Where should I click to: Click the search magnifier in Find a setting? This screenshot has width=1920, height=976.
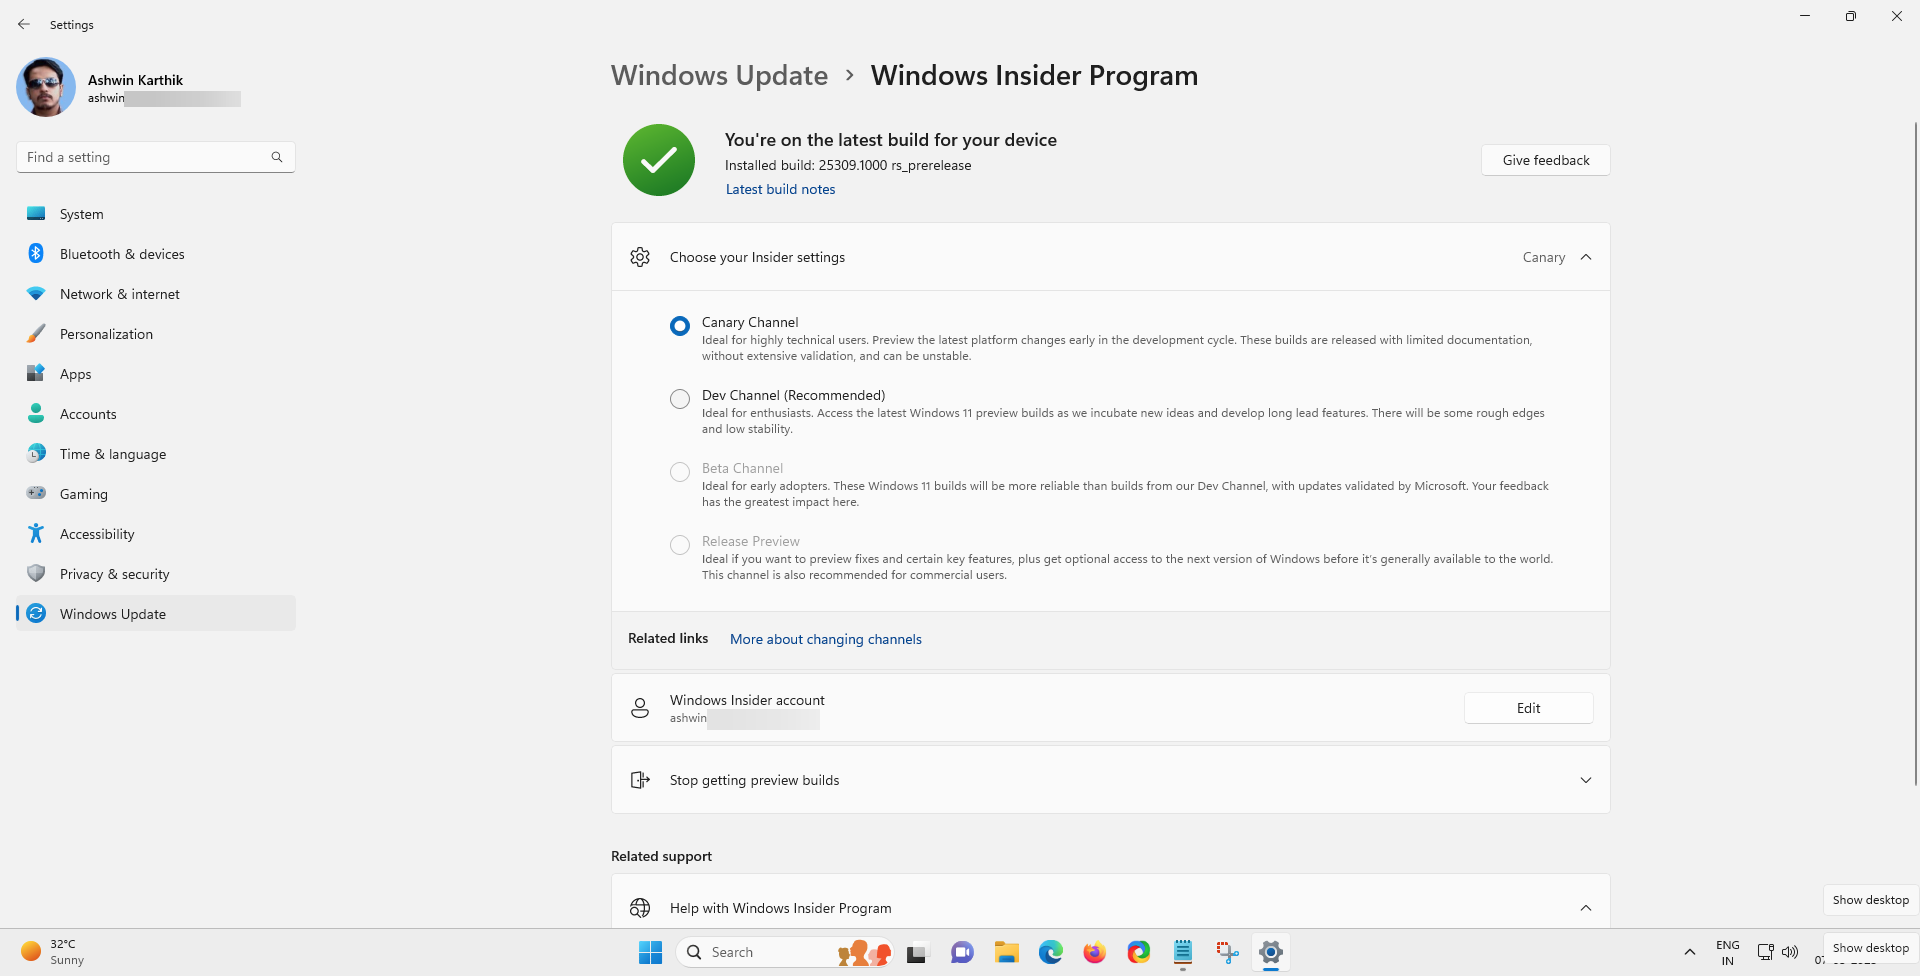(x=277, y=157)
